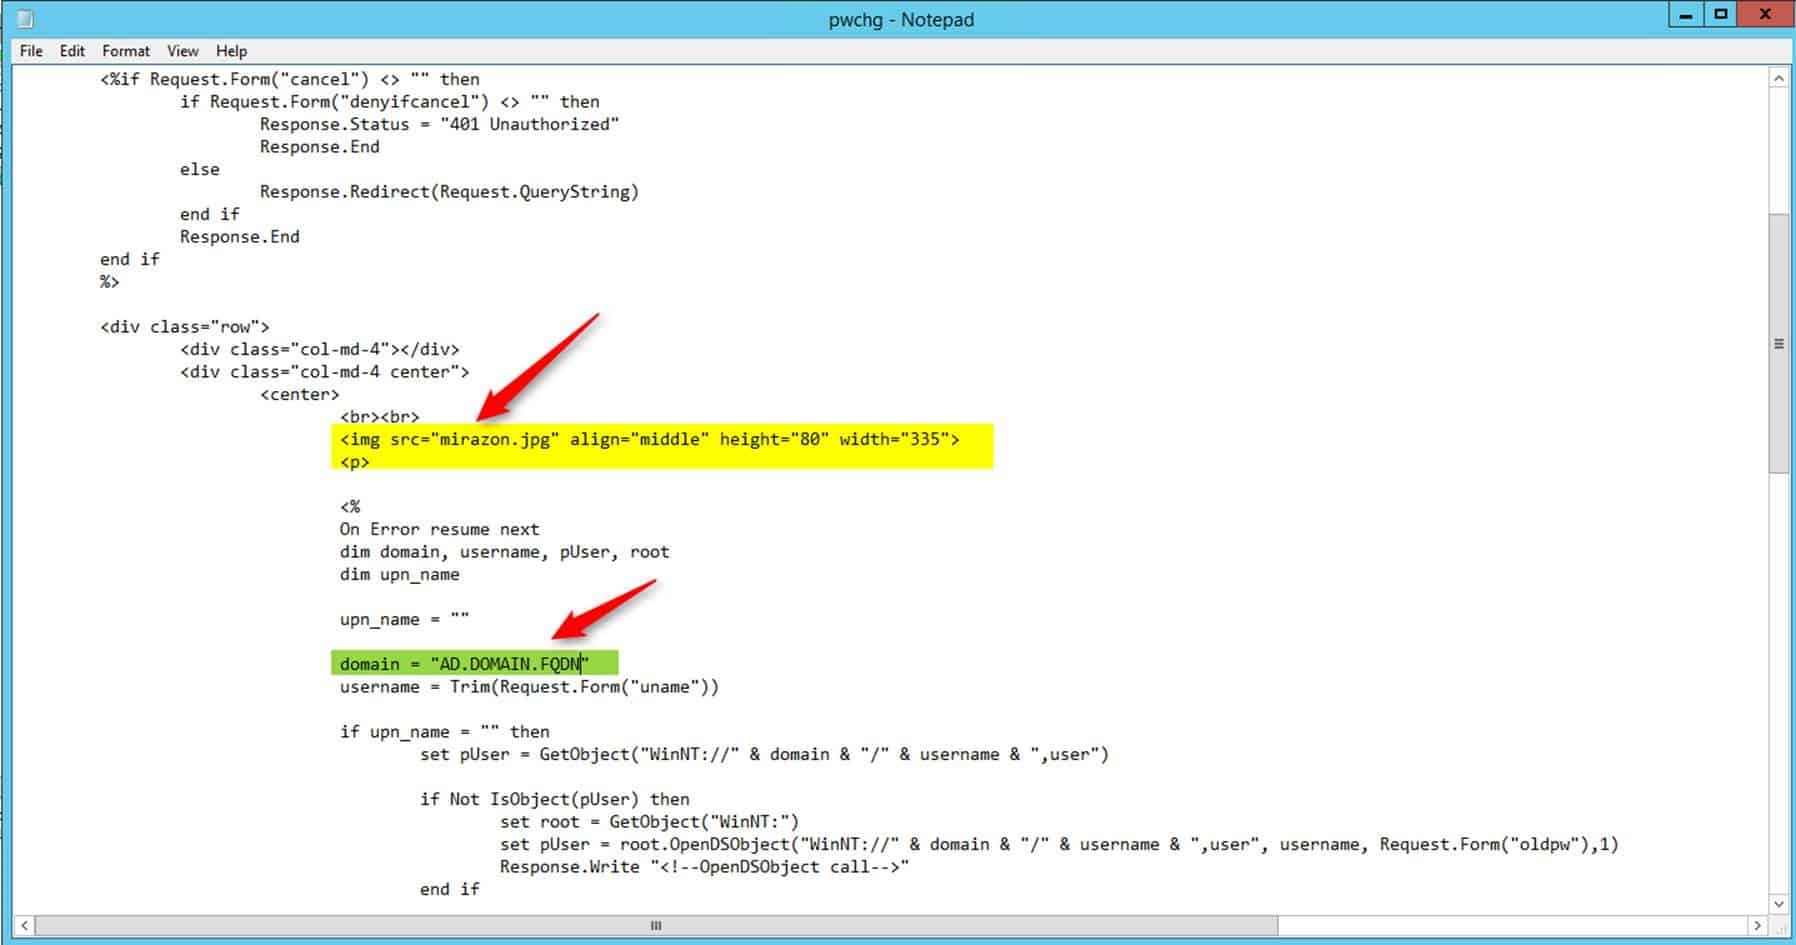This screenshot has height=945, width=1796.
Task: Open the View menu
Action: point(183,51)
